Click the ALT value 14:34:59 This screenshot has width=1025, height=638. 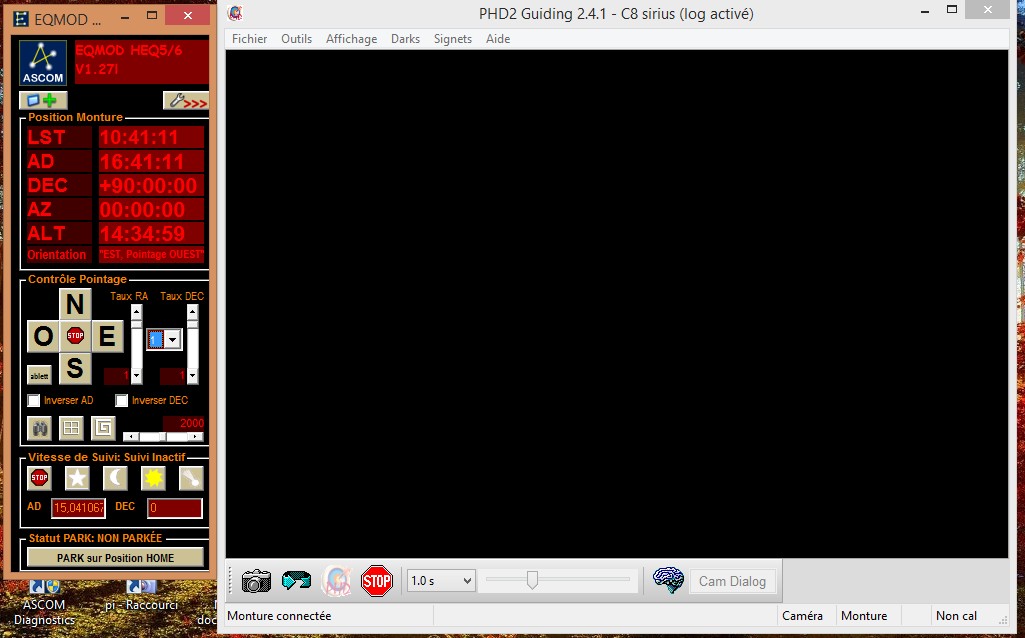[151, 233]
